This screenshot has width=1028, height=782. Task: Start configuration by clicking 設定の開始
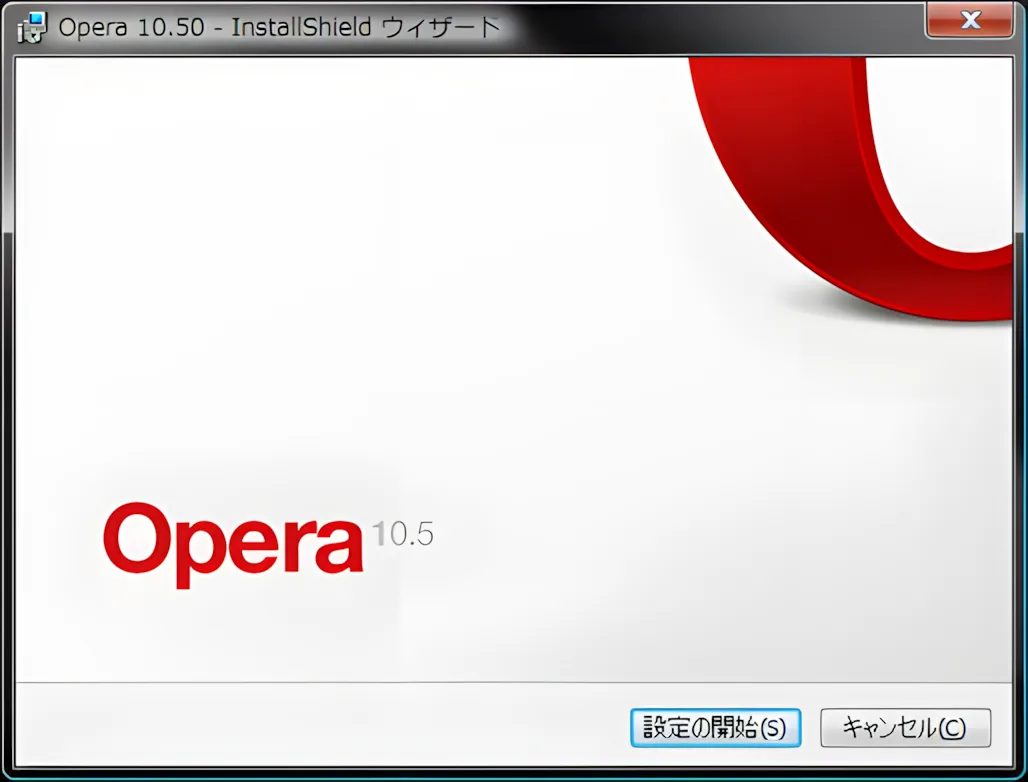pyautogui.click(x=715, y=728)
